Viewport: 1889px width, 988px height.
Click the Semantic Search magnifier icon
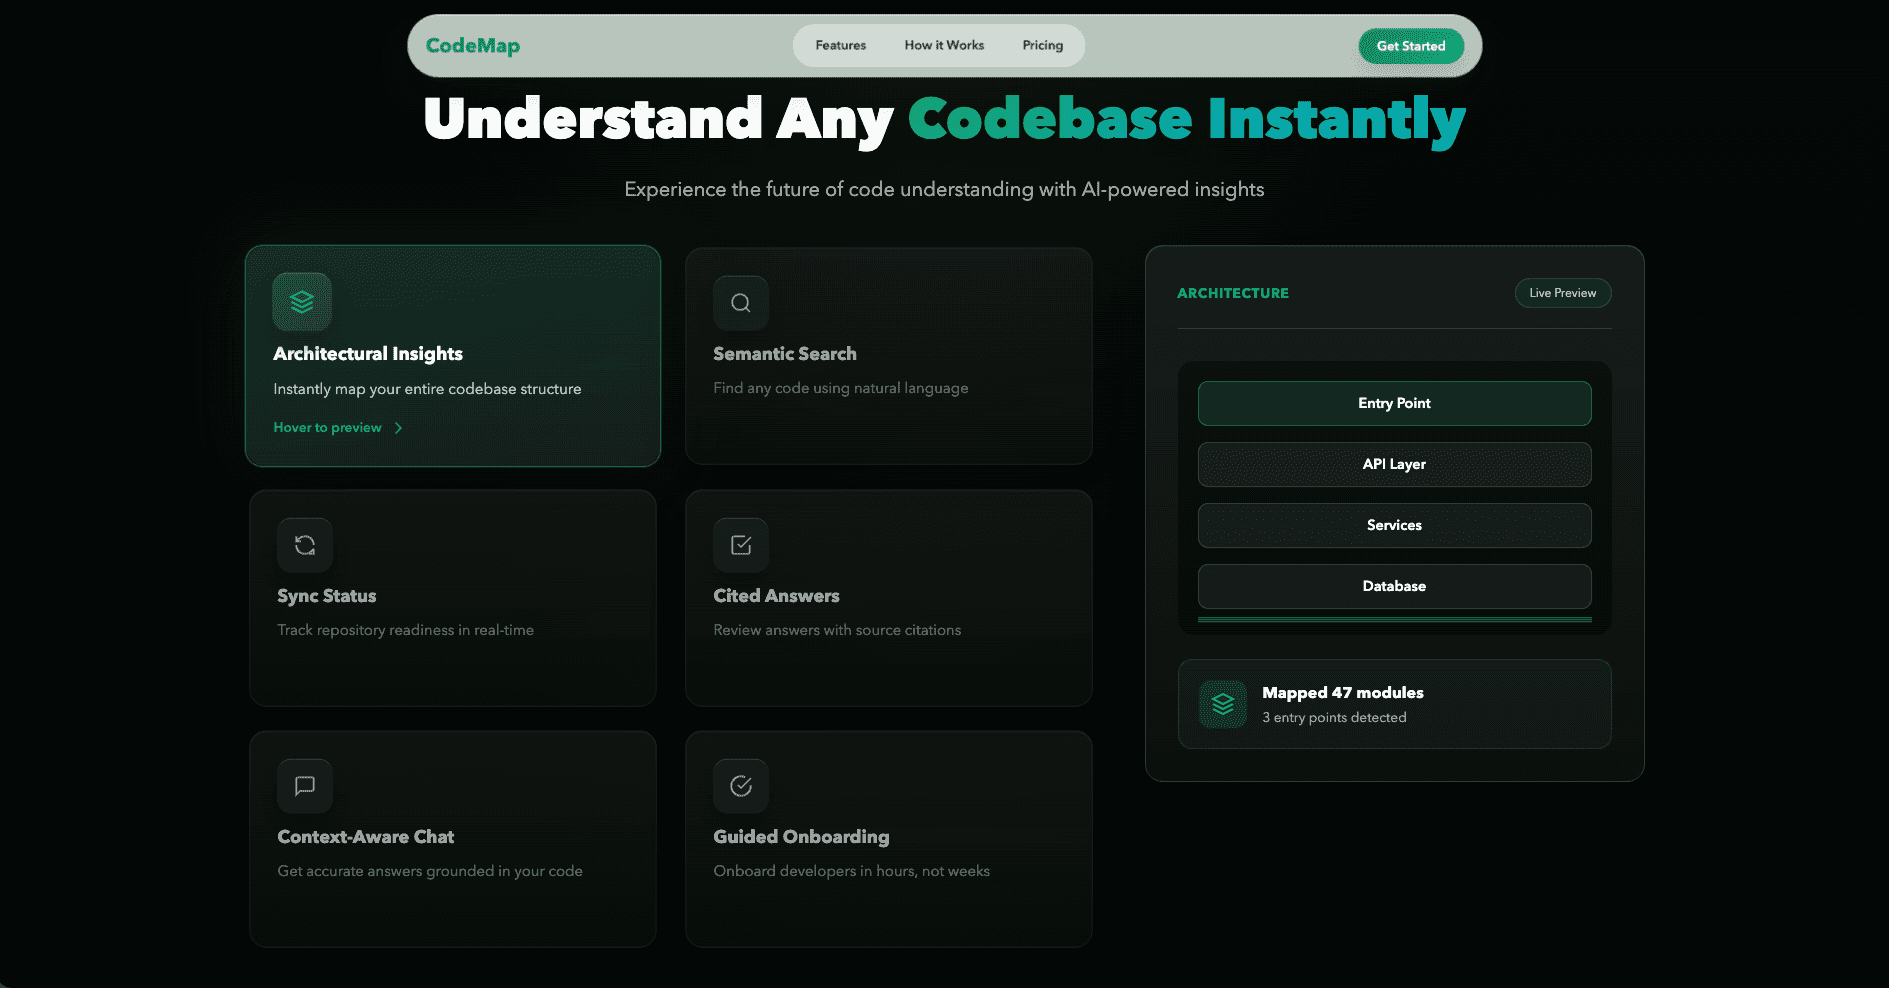tap(741, 303)
